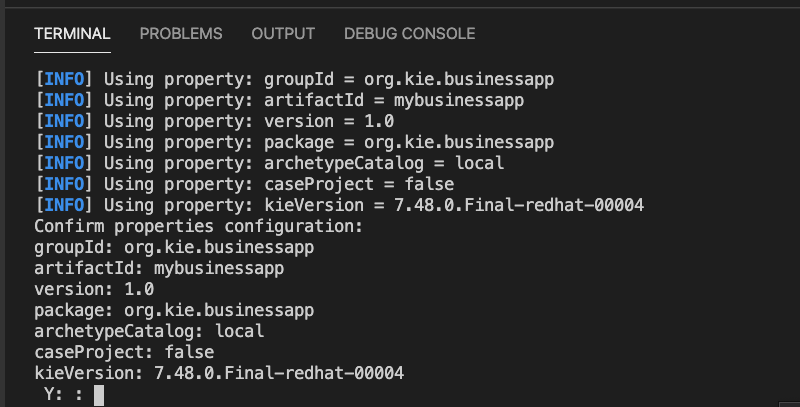
Task: Click the 'kieVersion: 7.48.0.Final-redhat-00004' confirmation line
Action: (219, 373)
